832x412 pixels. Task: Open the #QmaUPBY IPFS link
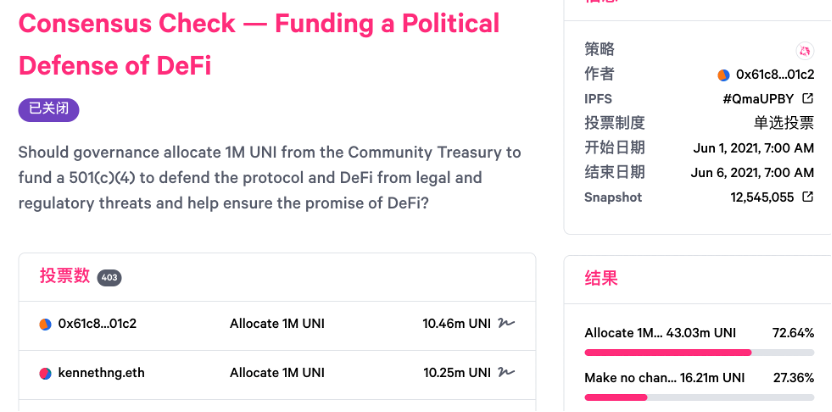point(758,99)
